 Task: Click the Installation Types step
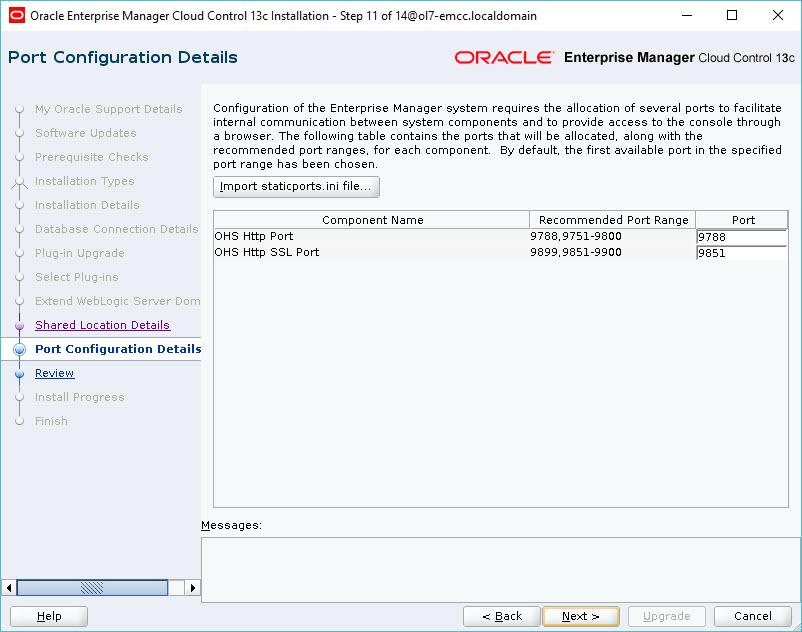84,182
